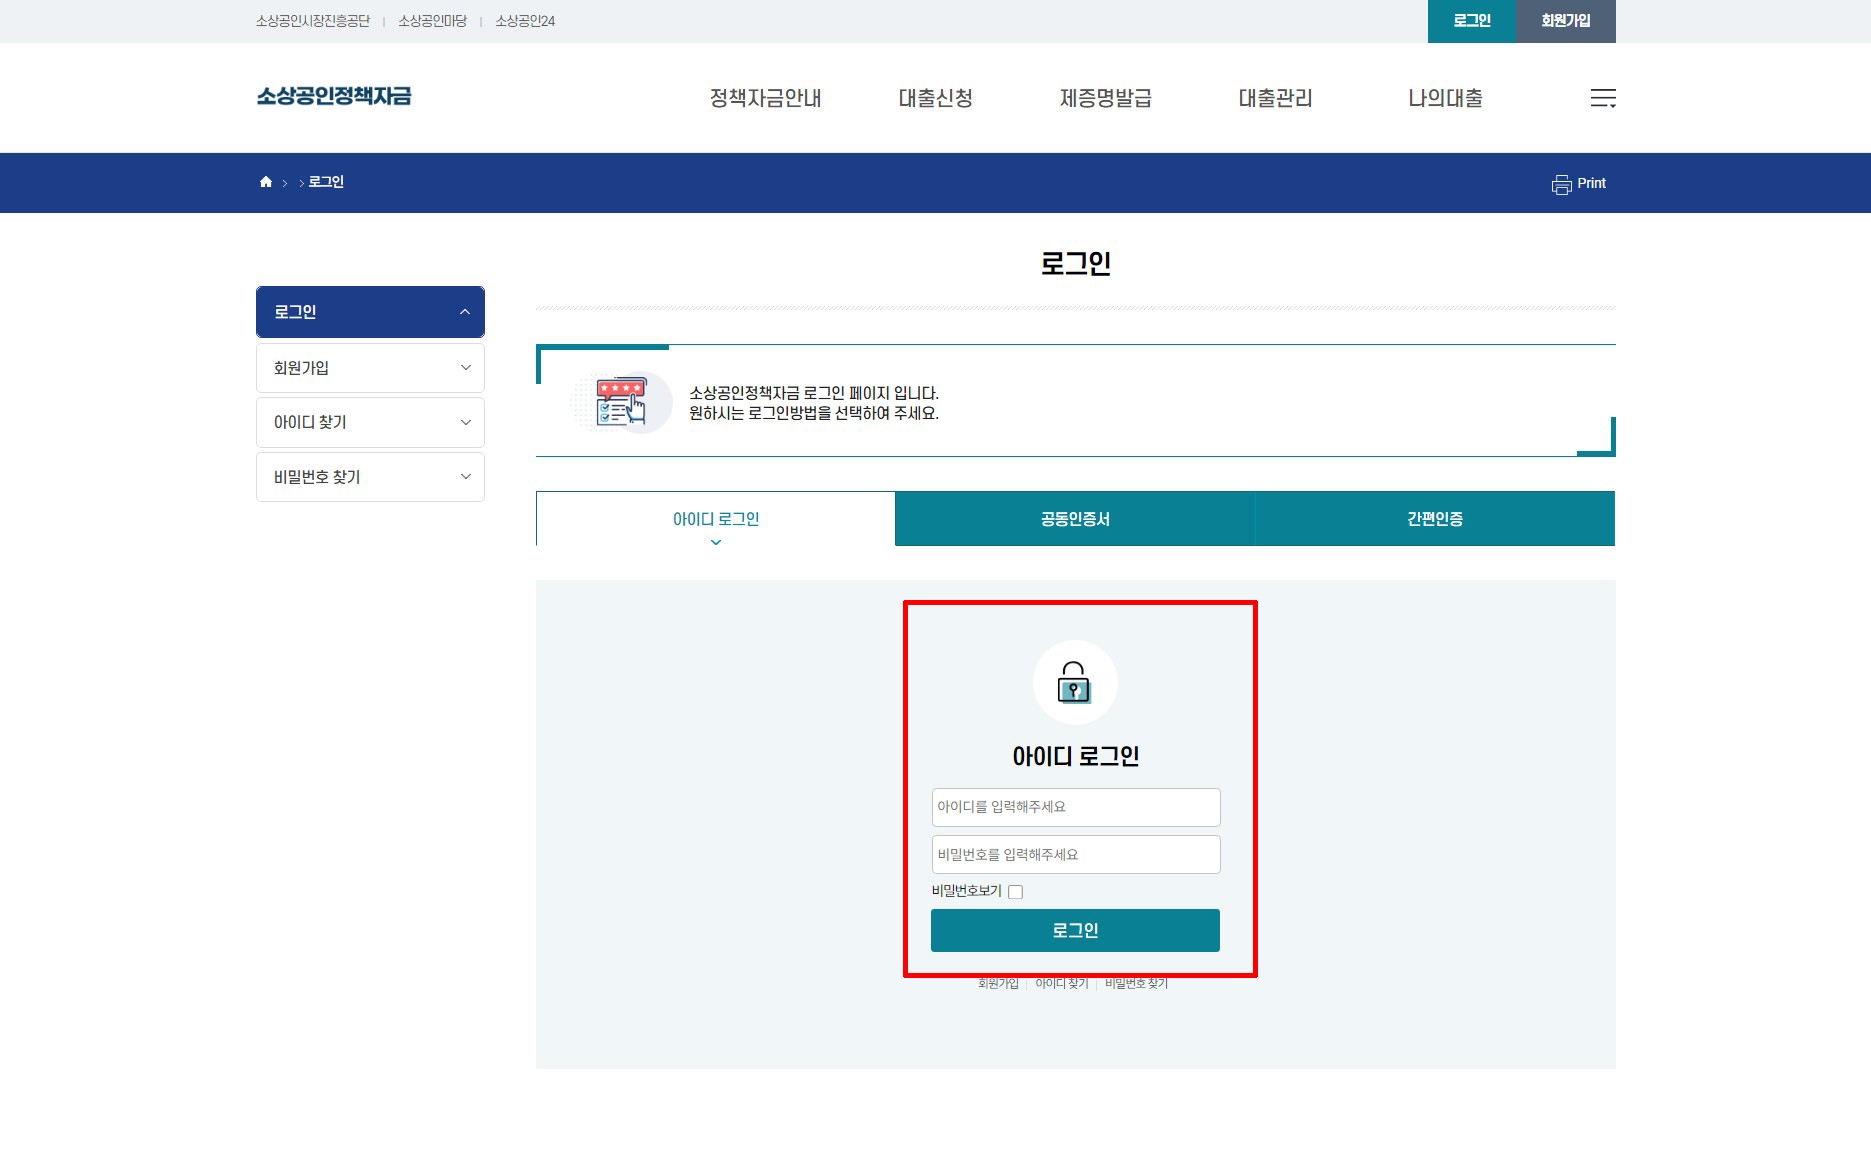Open the 정책자금안내 menu
The height and width of the screenshot is (1166, 1871).
(x=765, y=98)
